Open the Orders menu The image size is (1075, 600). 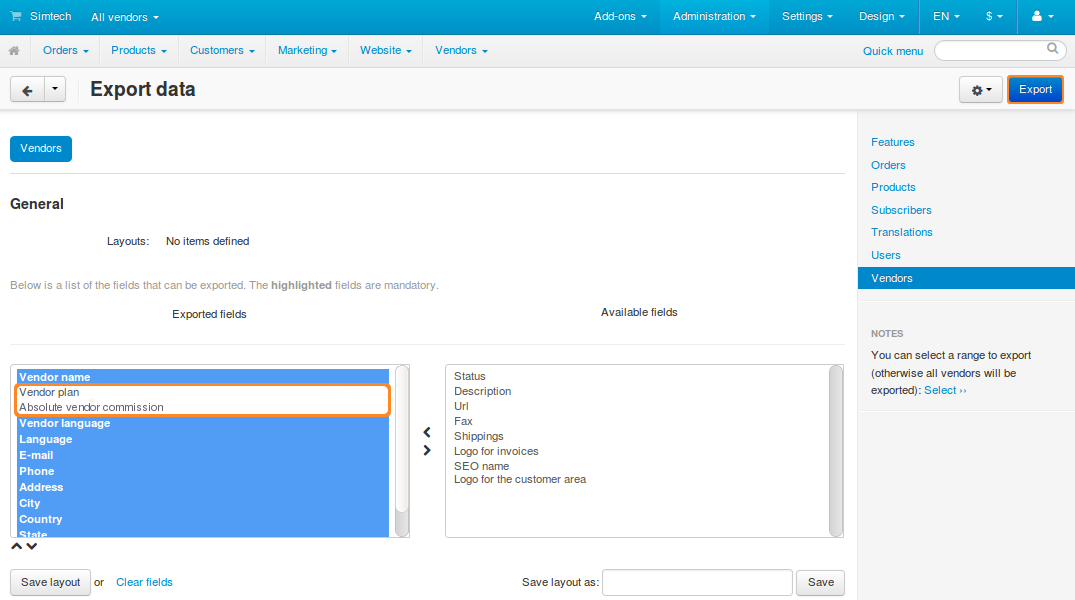66,51
